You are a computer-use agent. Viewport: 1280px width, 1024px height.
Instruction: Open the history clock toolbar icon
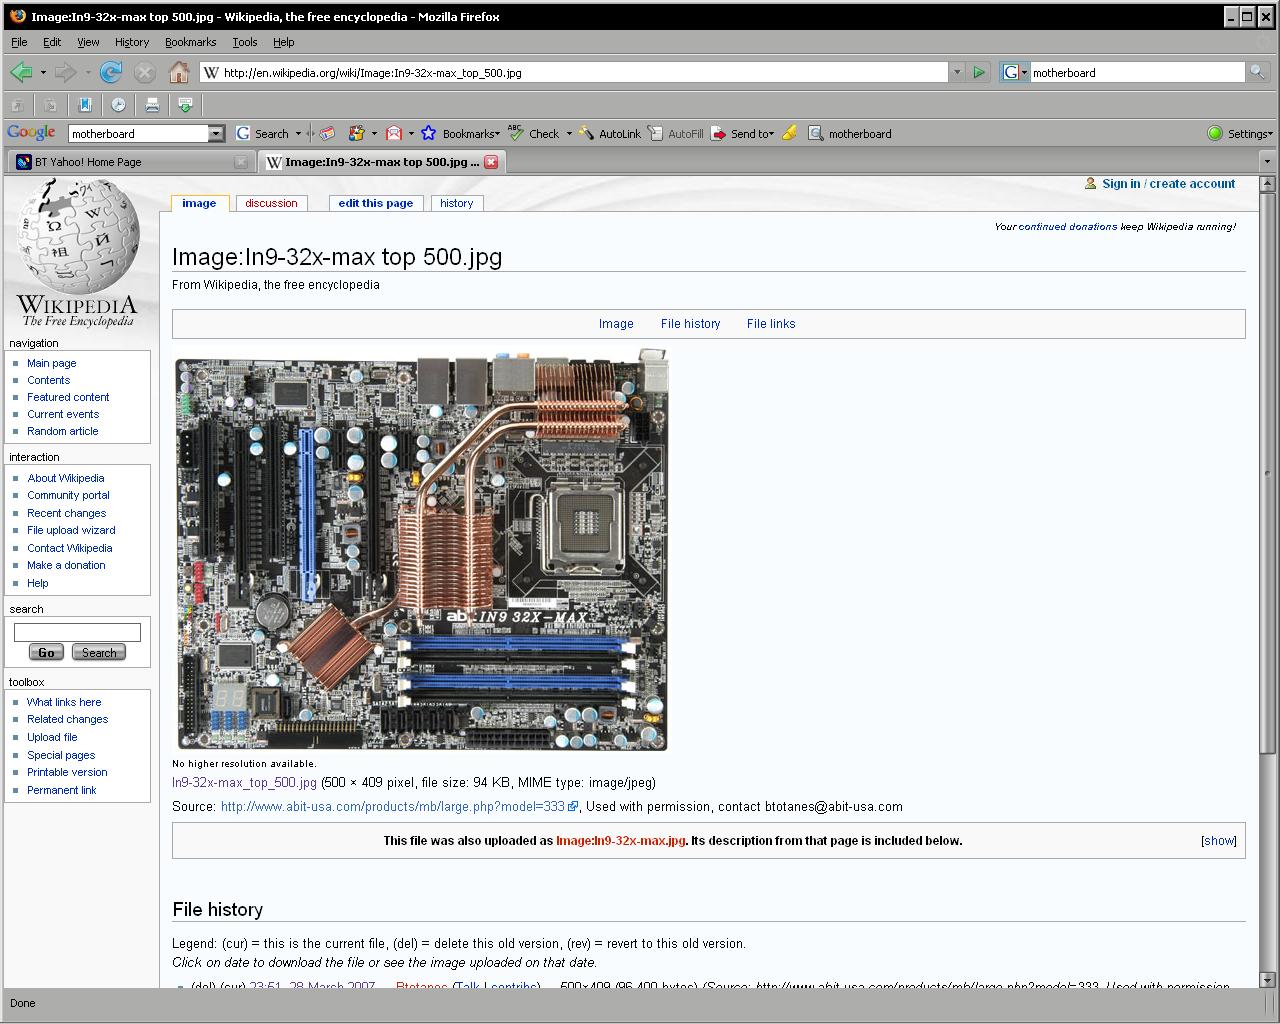118,104
